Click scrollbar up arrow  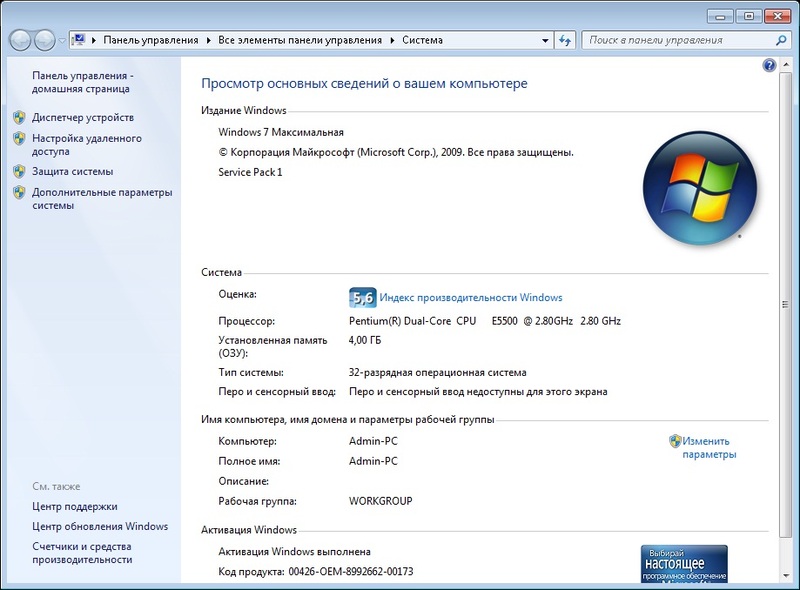click(785, 65)
